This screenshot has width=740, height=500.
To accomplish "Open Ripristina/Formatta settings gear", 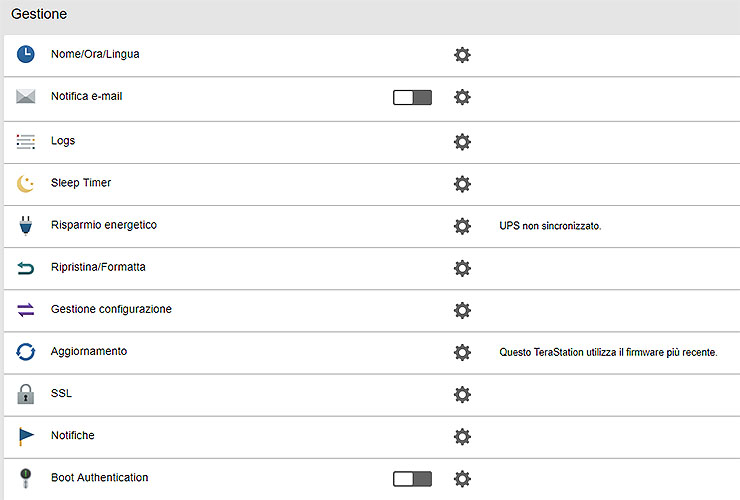I will tap(462, 268).
